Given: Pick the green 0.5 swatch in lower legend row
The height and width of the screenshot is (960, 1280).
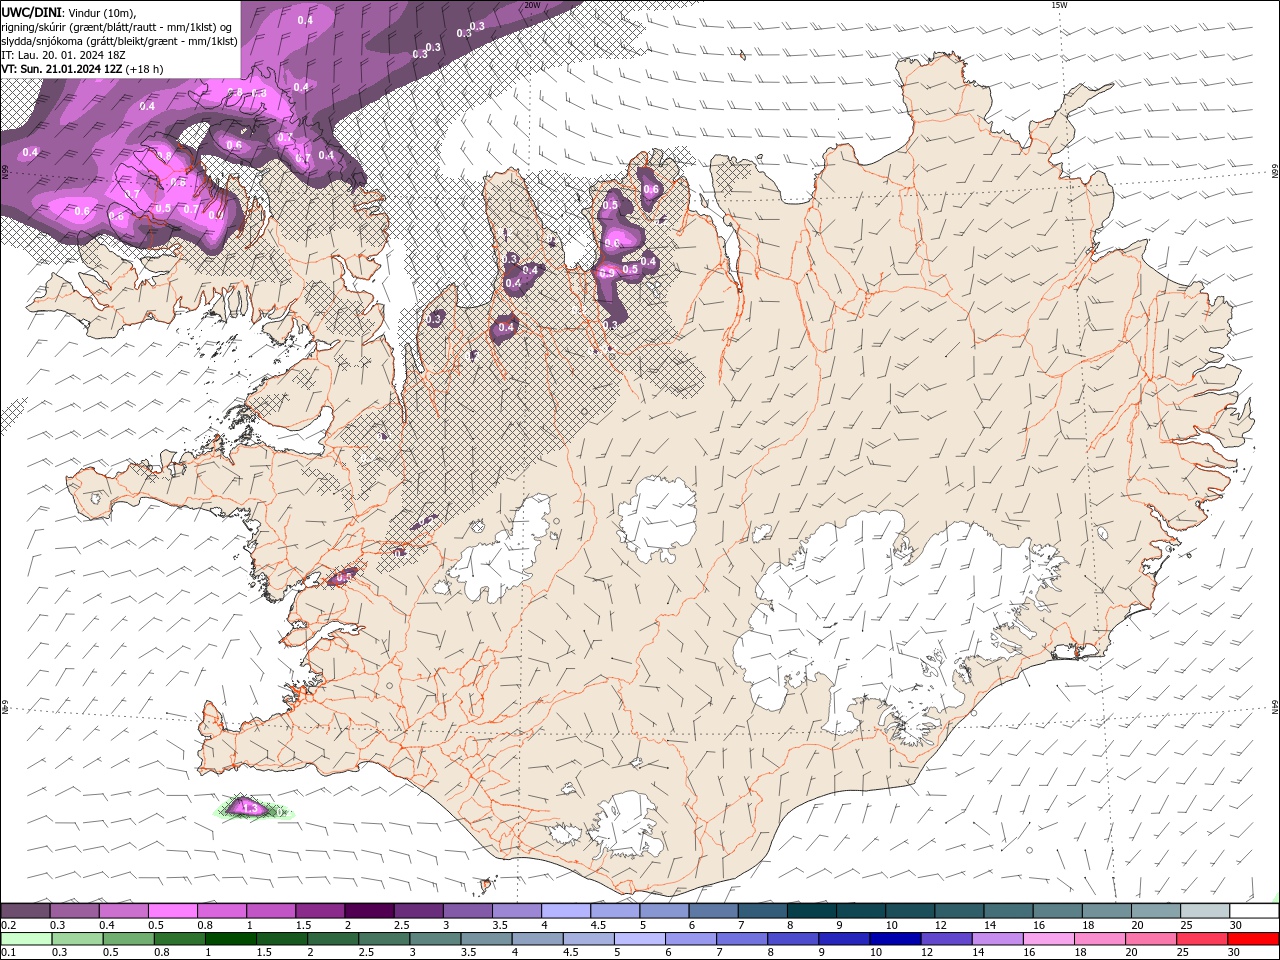Looking at the screenshot, I should 128,939.
